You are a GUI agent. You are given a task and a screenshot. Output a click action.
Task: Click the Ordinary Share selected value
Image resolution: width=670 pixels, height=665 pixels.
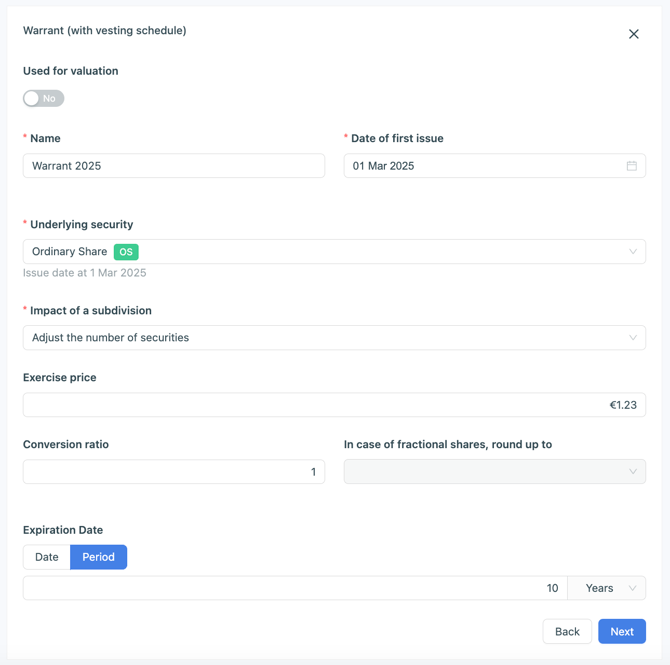69,252
